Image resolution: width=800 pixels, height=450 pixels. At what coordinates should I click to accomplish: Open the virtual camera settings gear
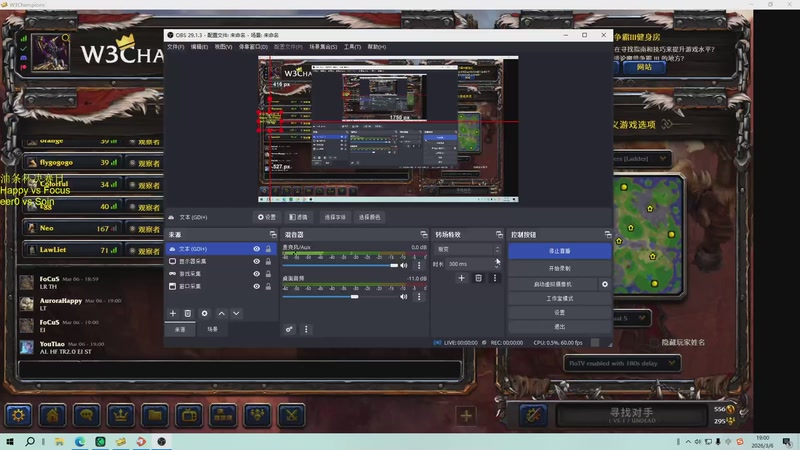(605, 284)
